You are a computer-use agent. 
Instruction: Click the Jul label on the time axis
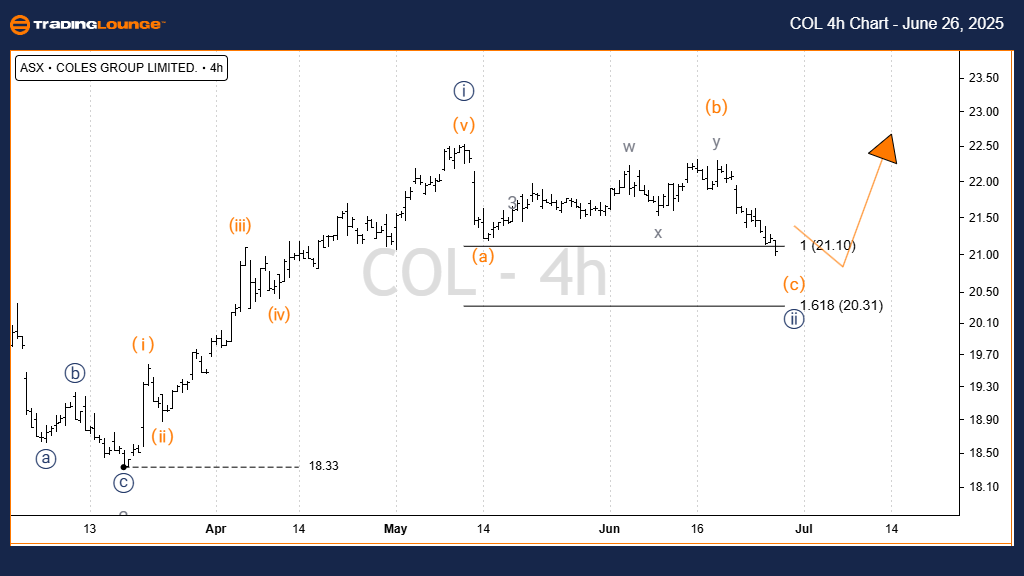coord(802,528)
